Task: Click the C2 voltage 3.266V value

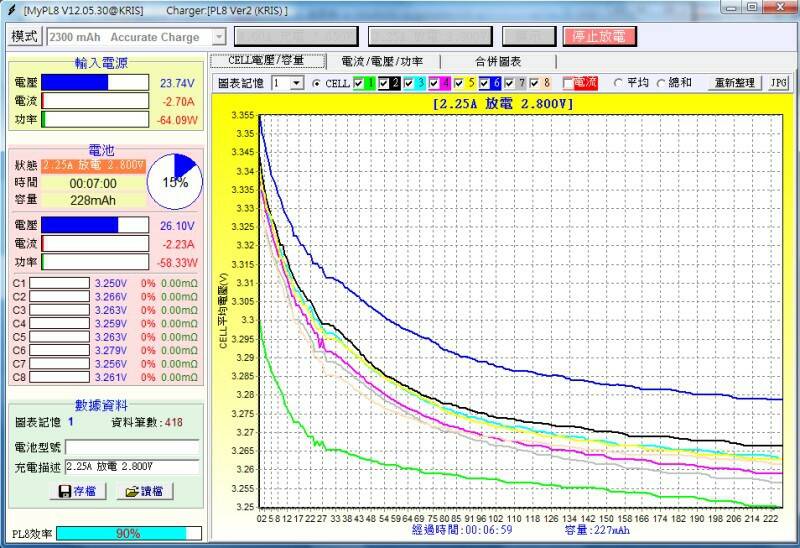Action: [x=111, y=296]
